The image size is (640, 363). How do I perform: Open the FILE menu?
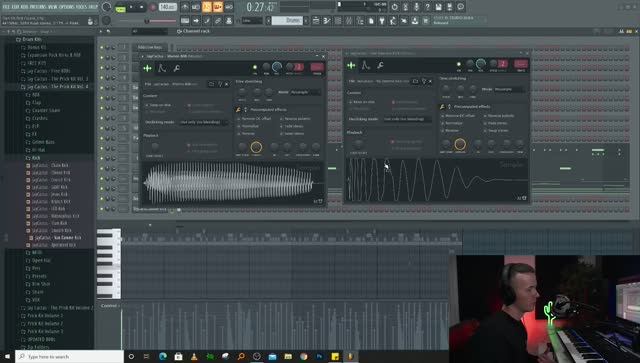pos(6,7)
